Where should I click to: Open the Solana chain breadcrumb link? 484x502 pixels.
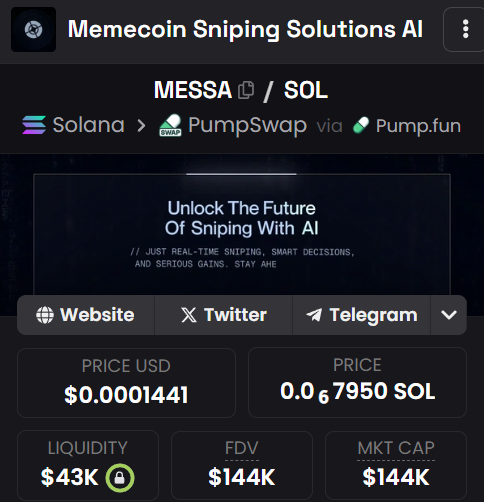click(74, 125)
